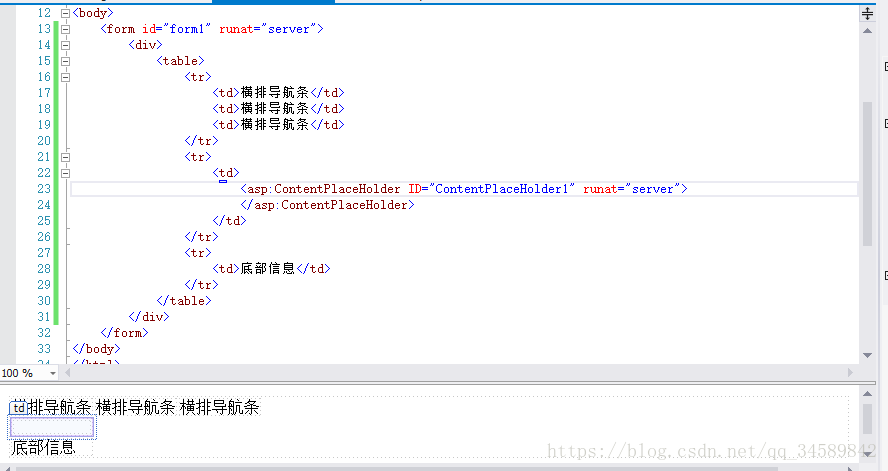Image resolution: width=888 pixels, height=471 pixels.
Task: Click 底部信息 td code on line 28
Action: (x=271, y=269)
